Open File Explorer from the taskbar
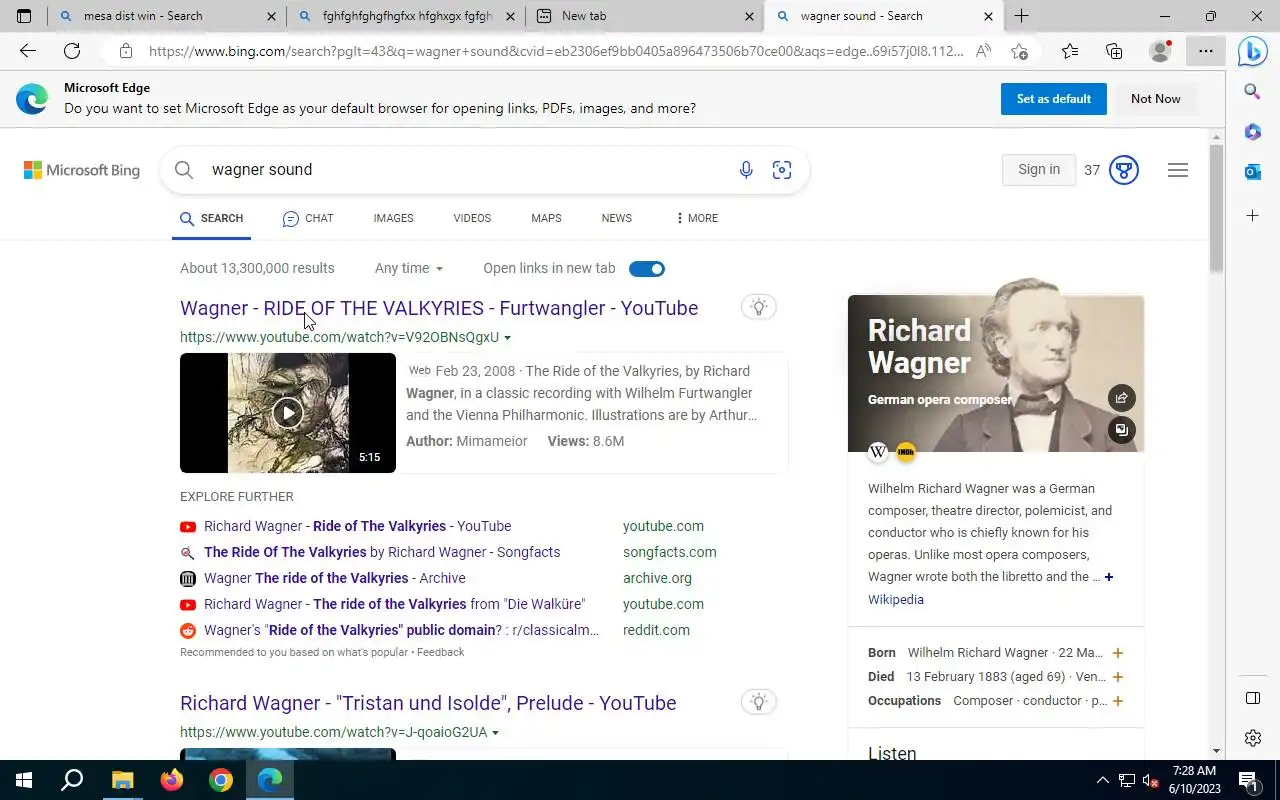This screenshot has width=1280, height=800. [x=122, y=780]
